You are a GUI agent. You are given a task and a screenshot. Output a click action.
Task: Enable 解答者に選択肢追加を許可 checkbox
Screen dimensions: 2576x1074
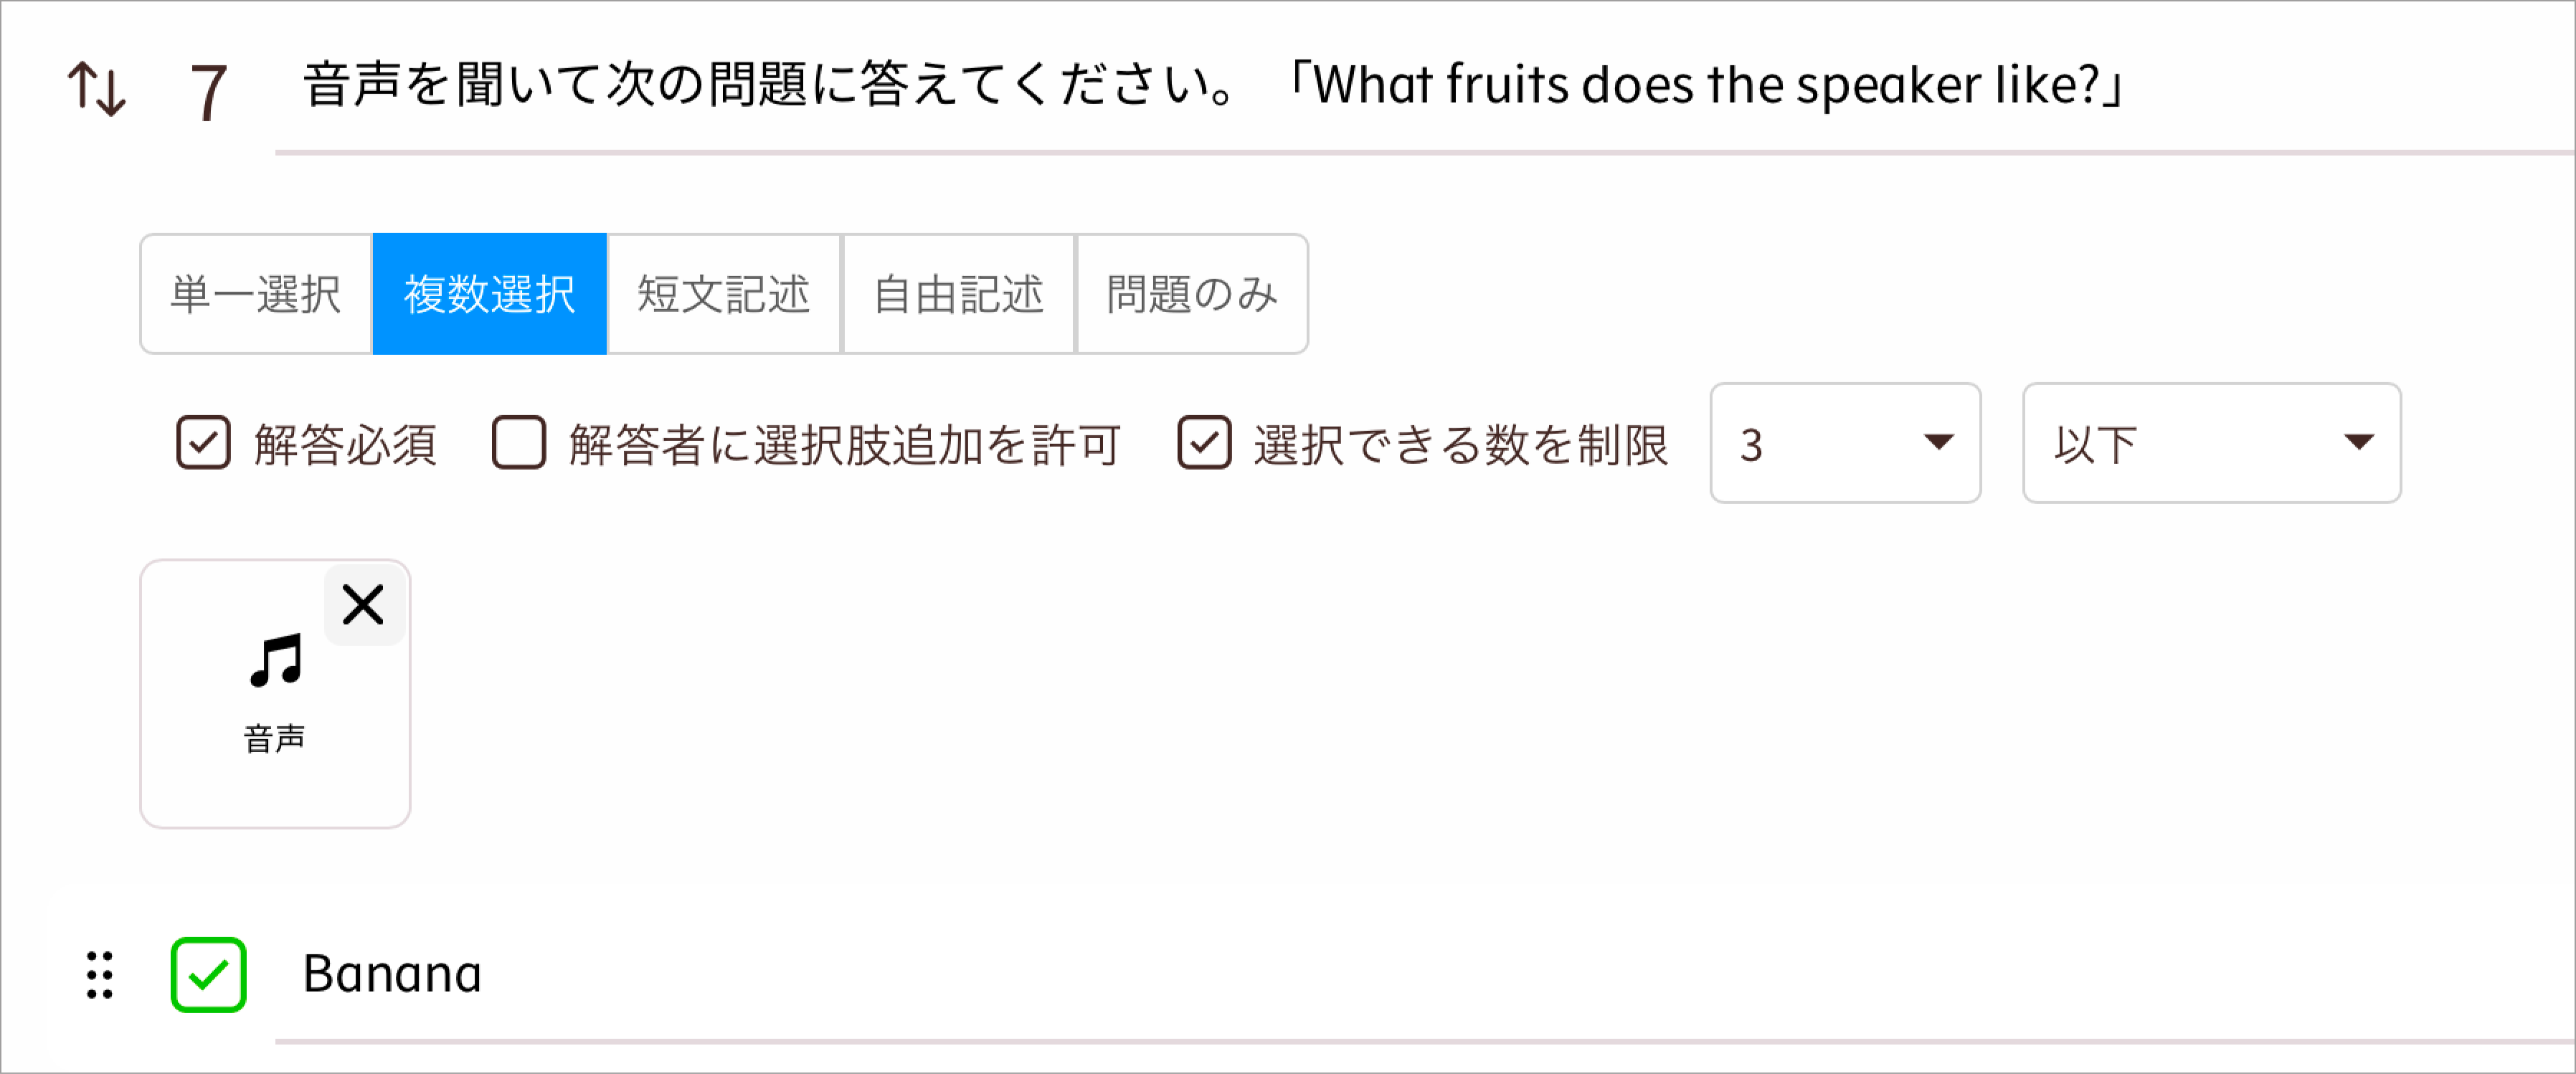[519, 443]
